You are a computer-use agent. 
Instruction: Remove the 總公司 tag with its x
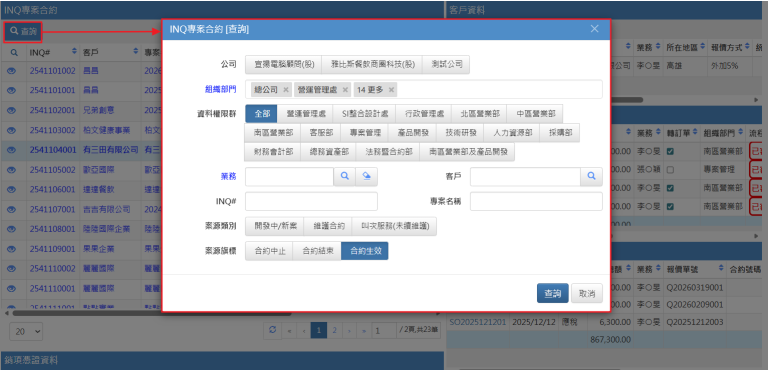pos(286,90)
